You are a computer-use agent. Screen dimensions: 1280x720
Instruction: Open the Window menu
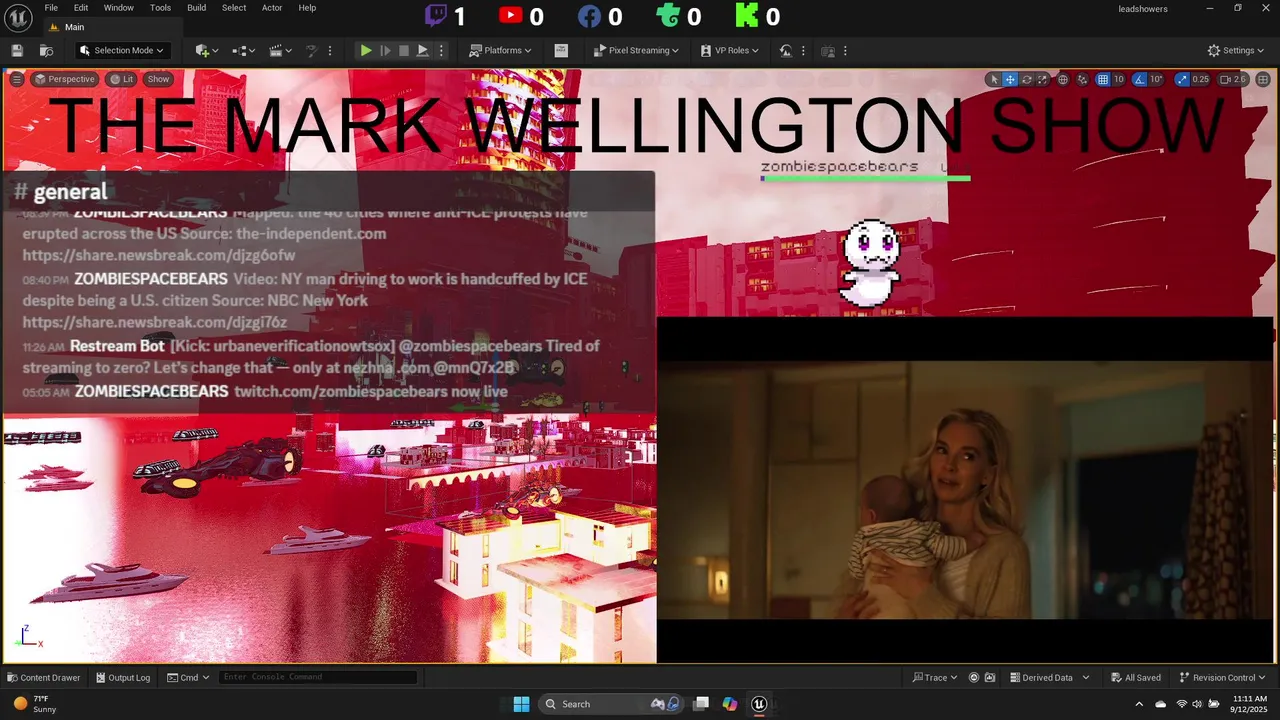pos(118,8)
